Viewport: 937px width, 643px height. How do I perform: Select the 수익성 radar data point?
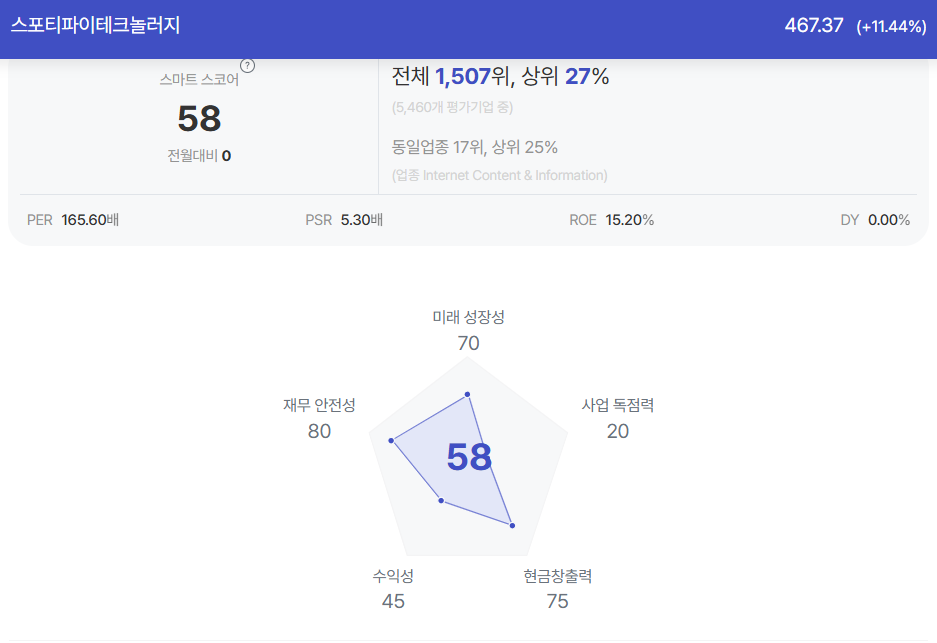(441, 501)
